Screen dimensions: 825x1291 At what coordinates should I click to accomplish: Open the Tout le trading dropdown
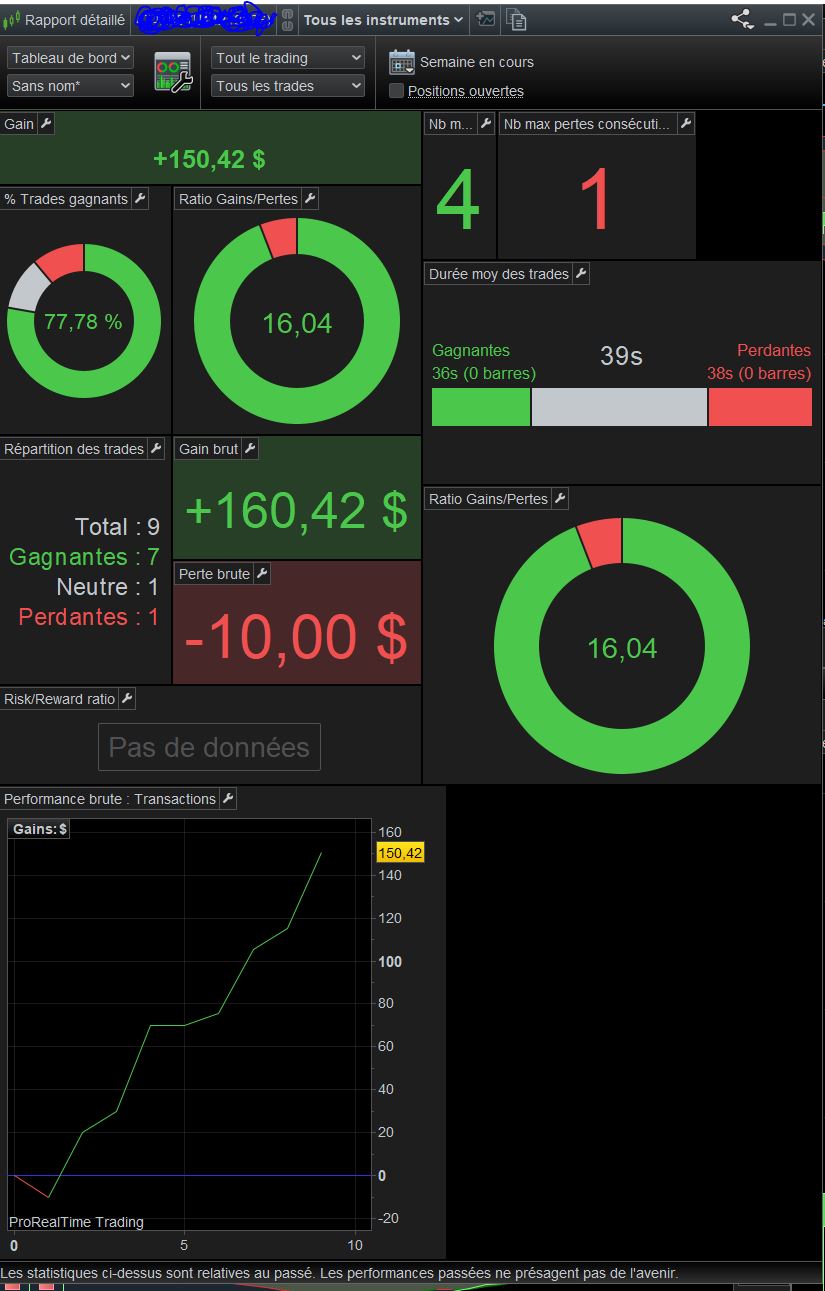[288, 58]
